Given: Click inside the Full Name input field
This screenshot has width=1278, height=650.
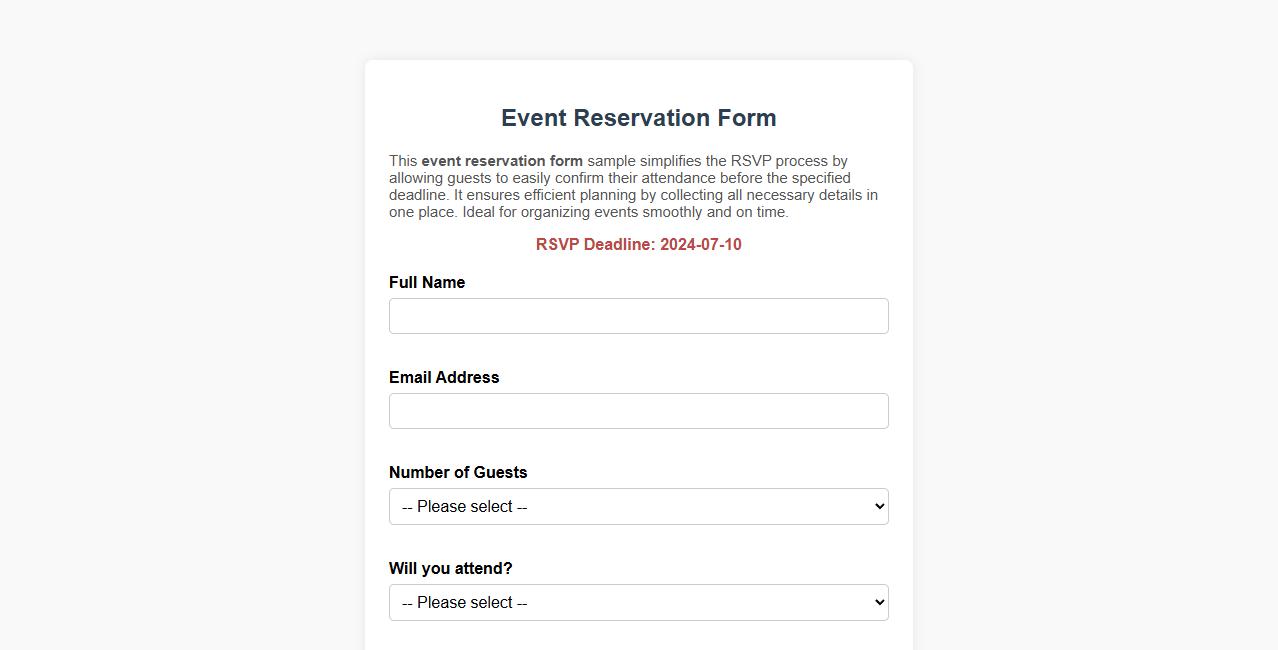Looking at the screenshot, I should (638, 316).
